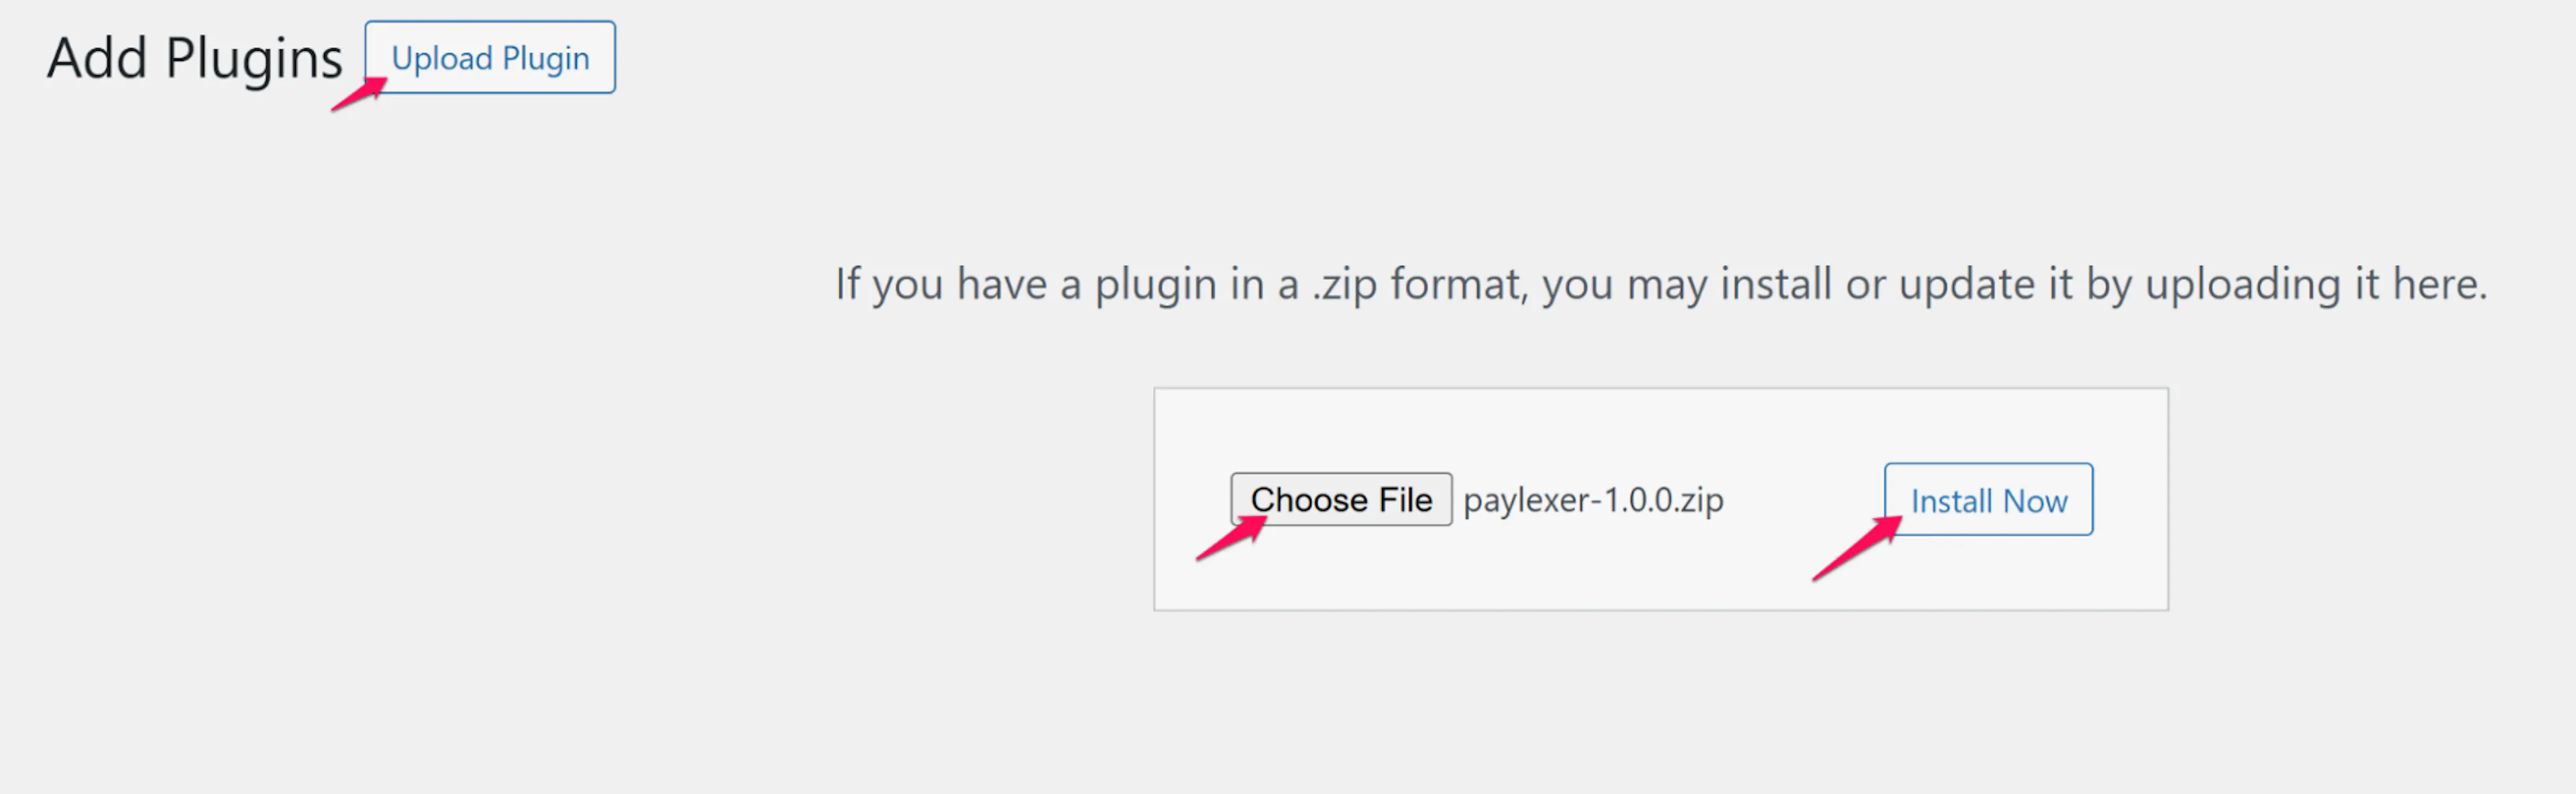This screenshot has width=2576, height=794.
Task: Click the Add Plugins page heading
Action: click(x=195, y=58)
